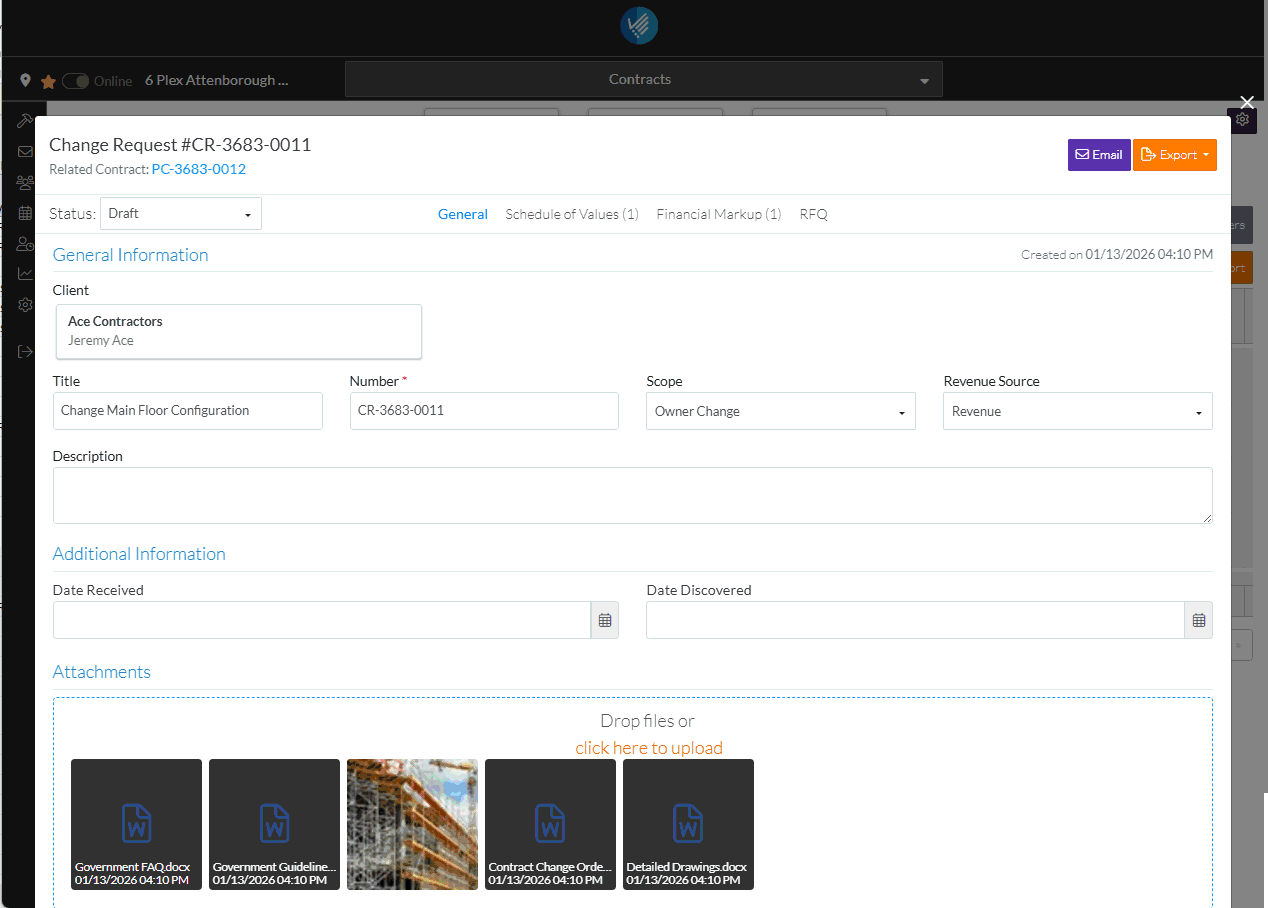Image resolution: width=1268 pixels, height=908 pixels.
Task: Open Date Discovered calendar picker icon
Action: click(x=1198, y=620)
